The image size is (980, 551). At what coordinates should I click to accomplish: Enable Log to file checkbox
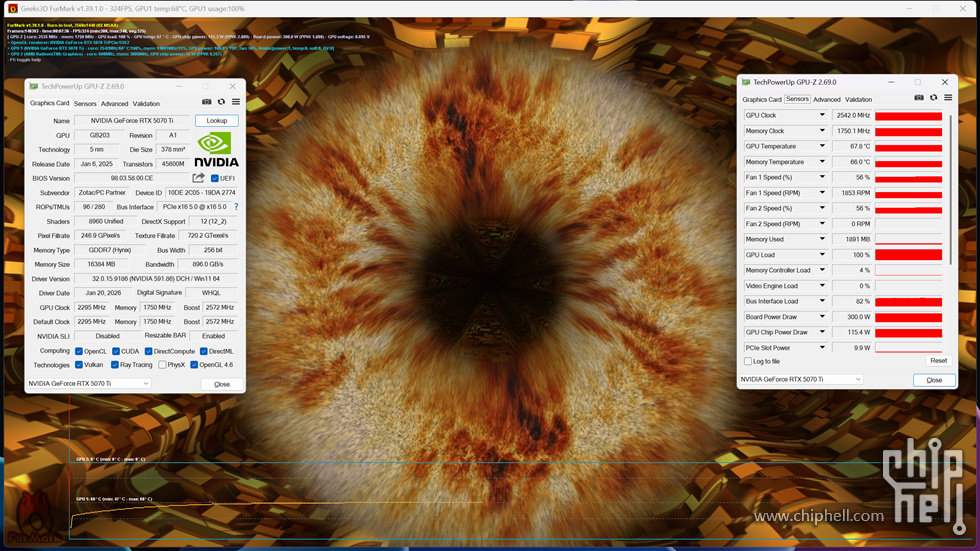point(747,361)
